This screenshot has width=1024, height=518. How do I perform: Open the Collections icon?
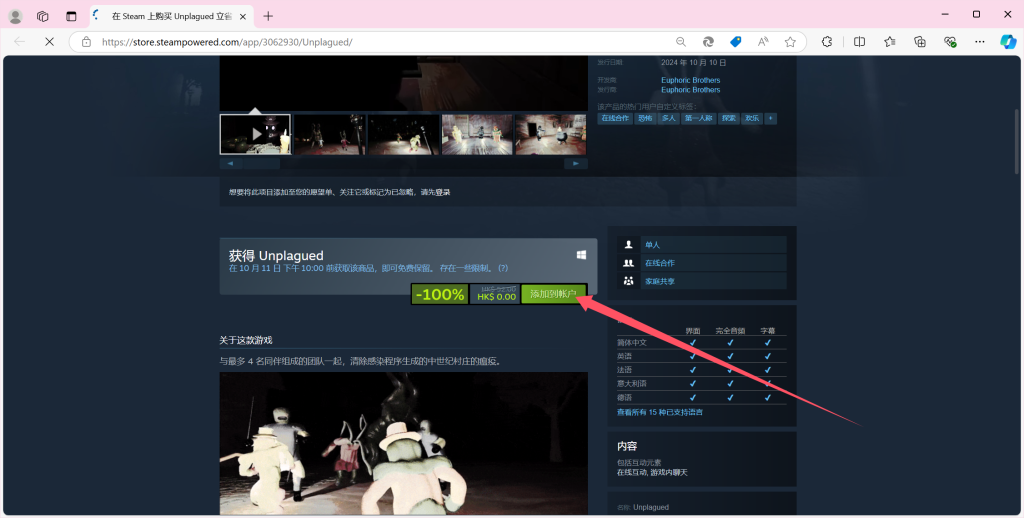(x=920, y=42)
